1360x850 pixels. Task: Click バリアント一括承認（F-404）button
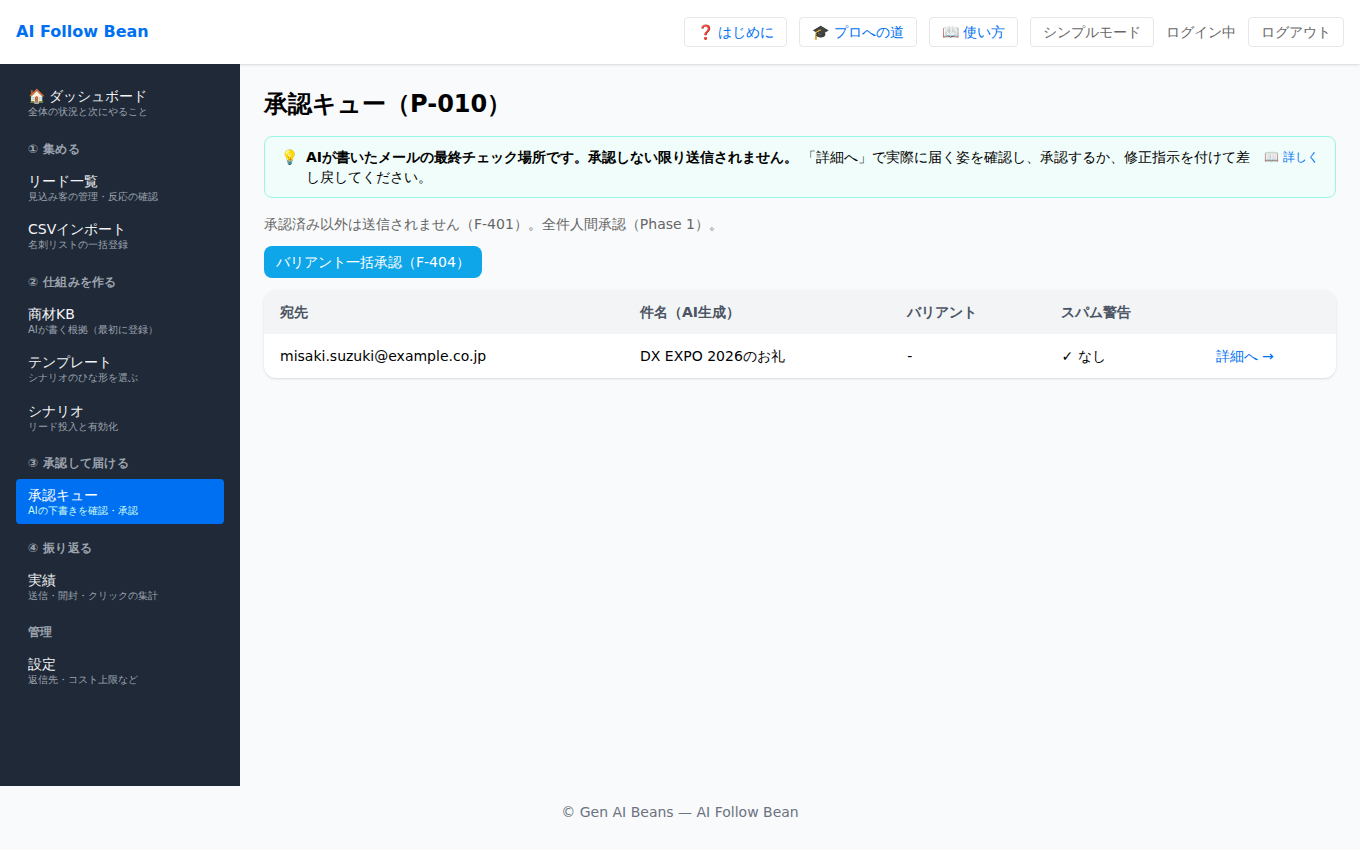point(373,262)
